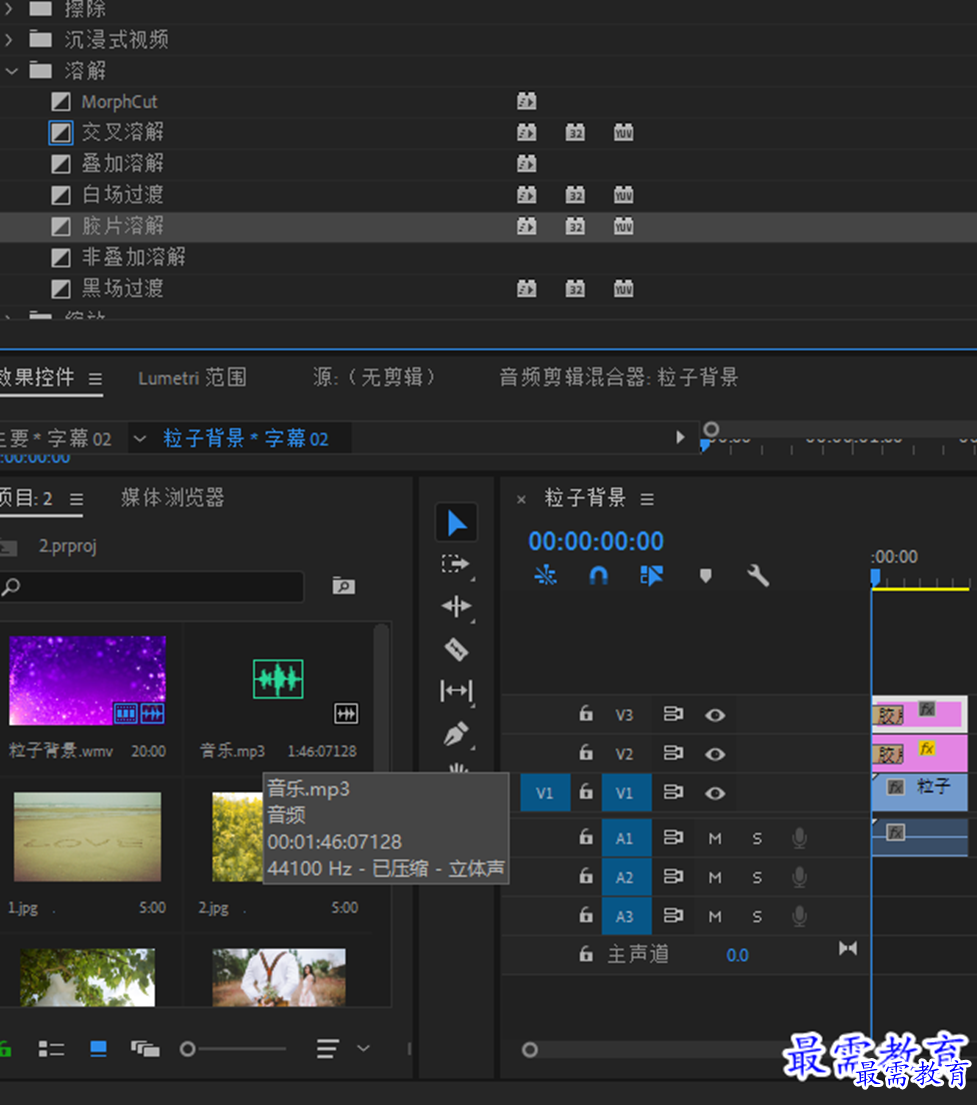Viewport: 977px width, 1105px height.
Task: Add a marker in the timeline
Action: (705, 576)
